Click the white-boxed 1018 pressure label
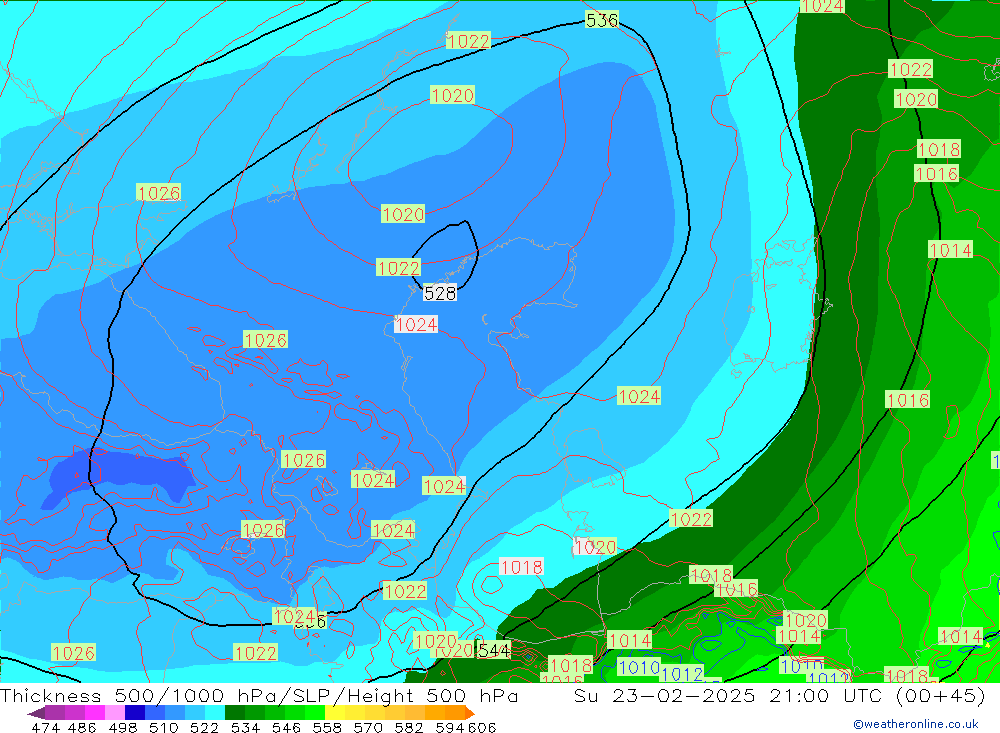Image resolution: width=1000 pixels, height=733 pixels. [522, 566]
